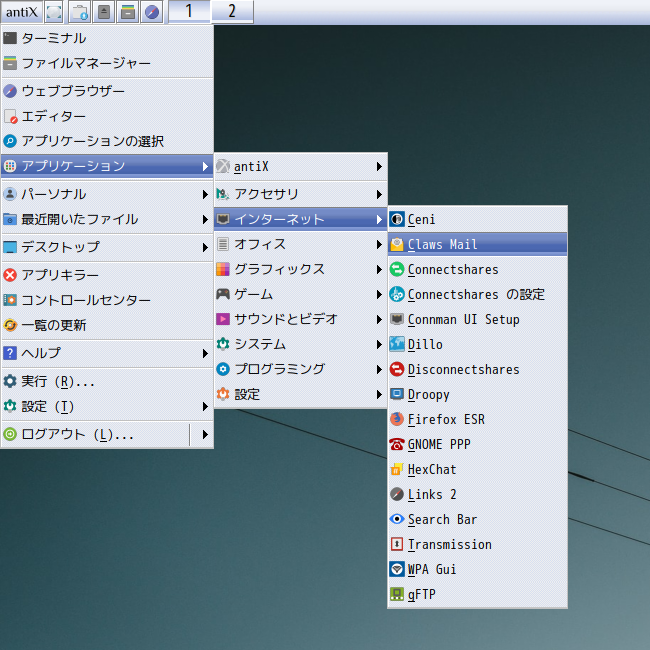650x650 pixels.
Task: Click the show desktop icon in taskbar
Action: [54, 12]
